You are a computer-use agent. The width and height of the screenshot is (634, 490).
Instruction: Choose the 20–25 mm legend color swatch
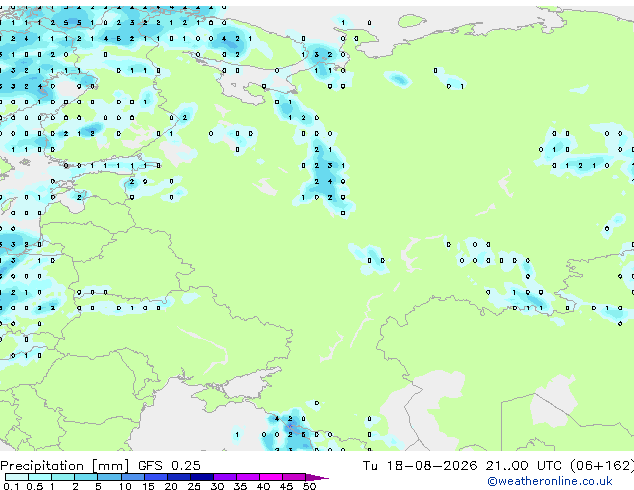click(x=179, y=477)
